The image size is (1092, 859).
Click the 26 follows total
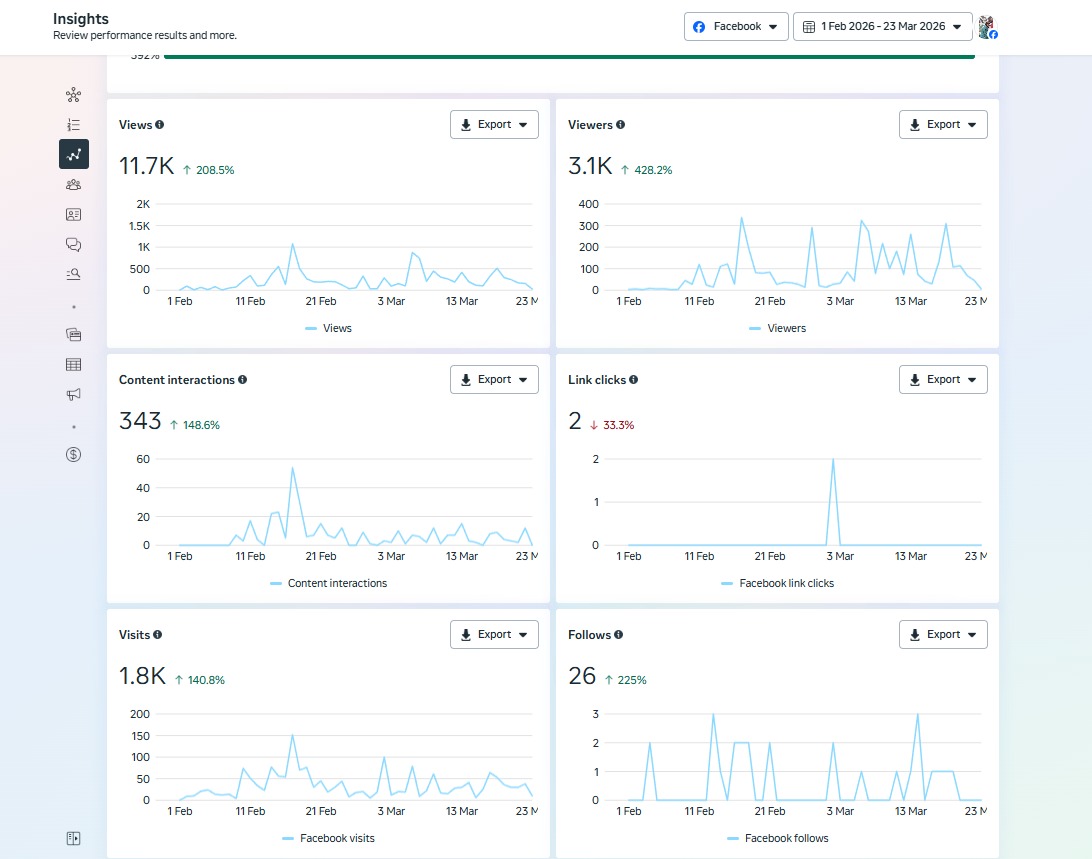(582, 676)
